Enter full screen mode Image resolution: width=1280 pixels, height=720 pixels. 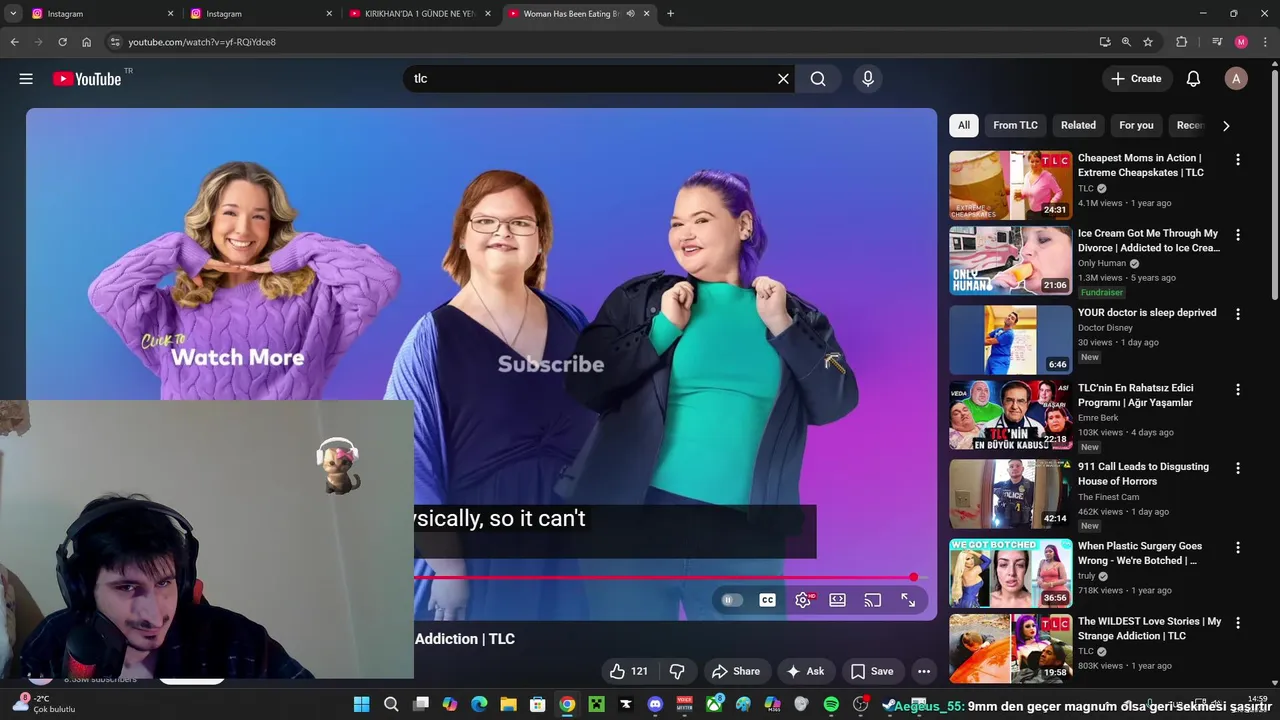(x=908, y=600)
